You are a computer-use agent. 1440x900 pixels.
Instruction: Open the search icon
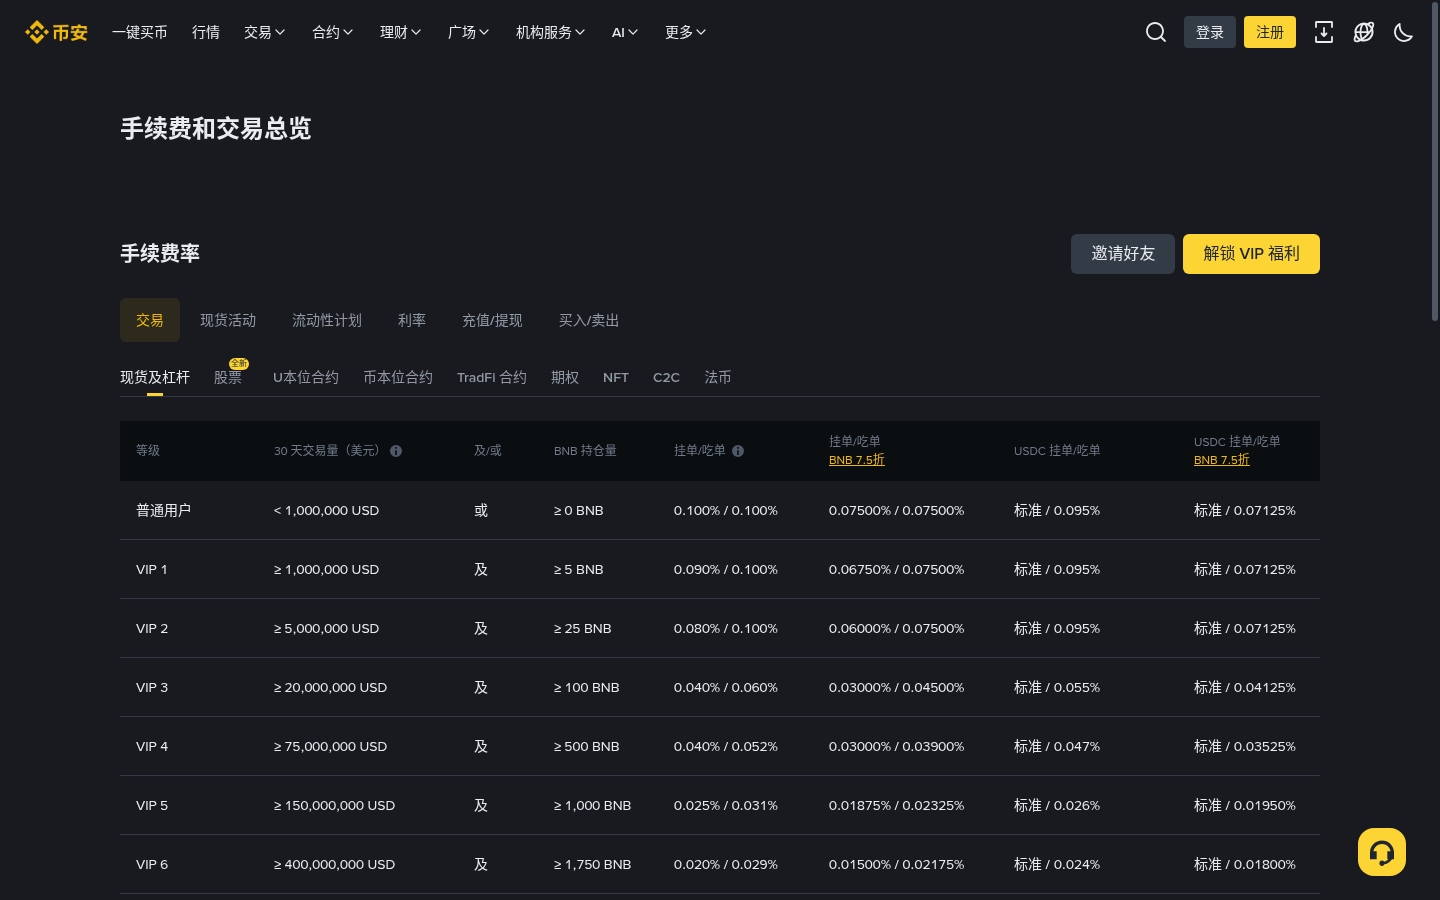(1156, 32)
